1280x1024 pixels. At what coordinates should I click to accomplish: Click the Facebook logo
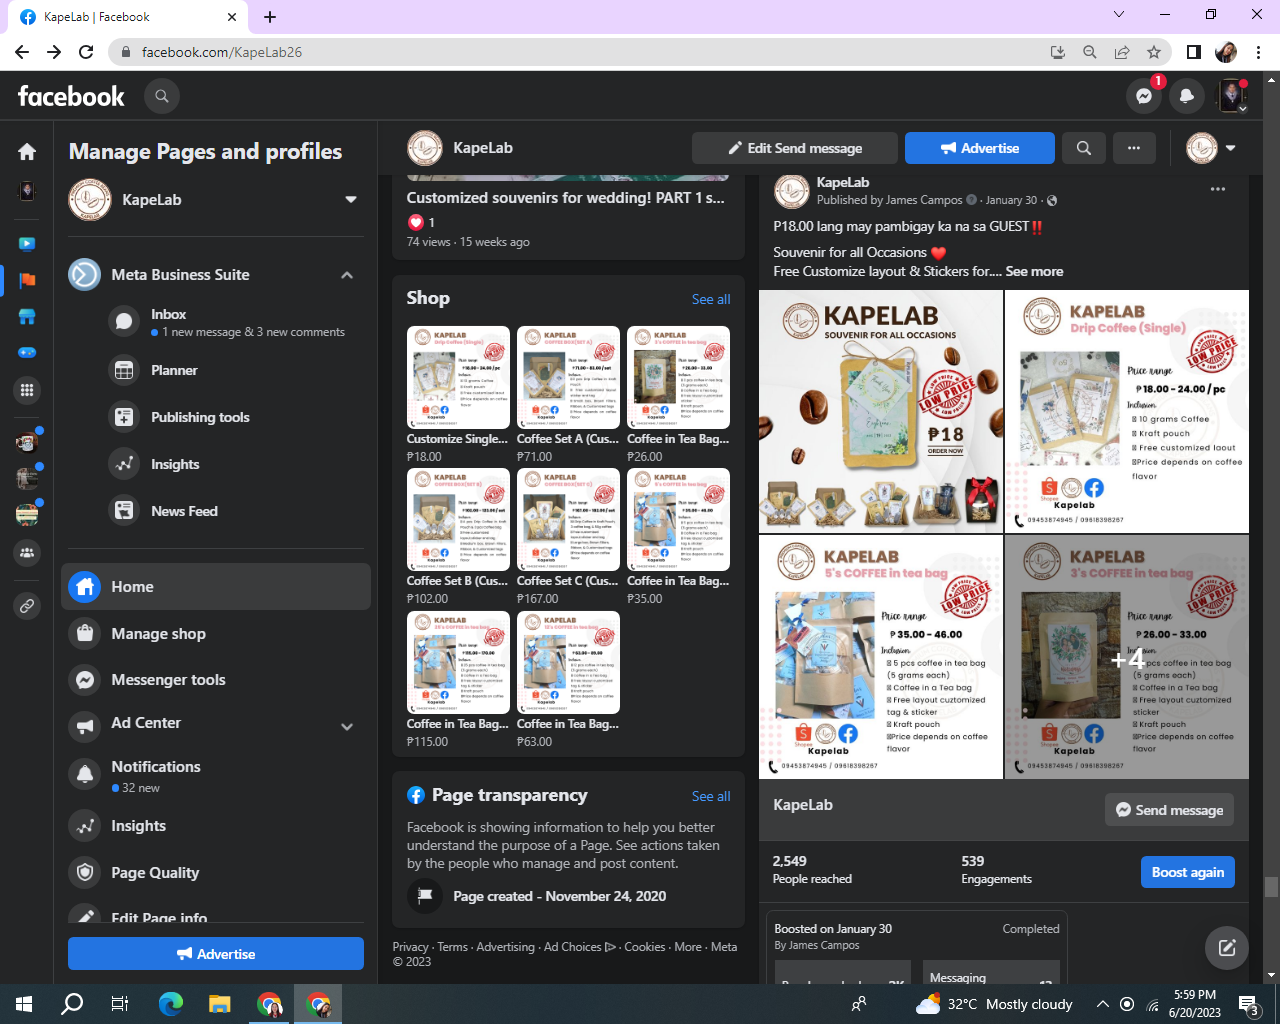[71, 96]
